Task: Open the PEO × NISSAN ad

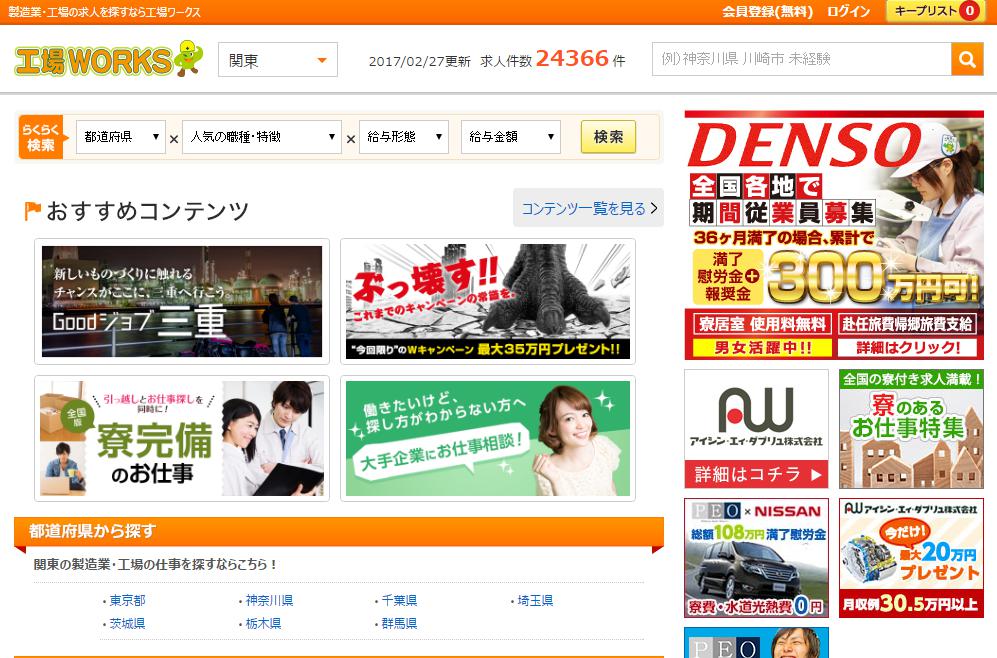Action: (756, 558)
